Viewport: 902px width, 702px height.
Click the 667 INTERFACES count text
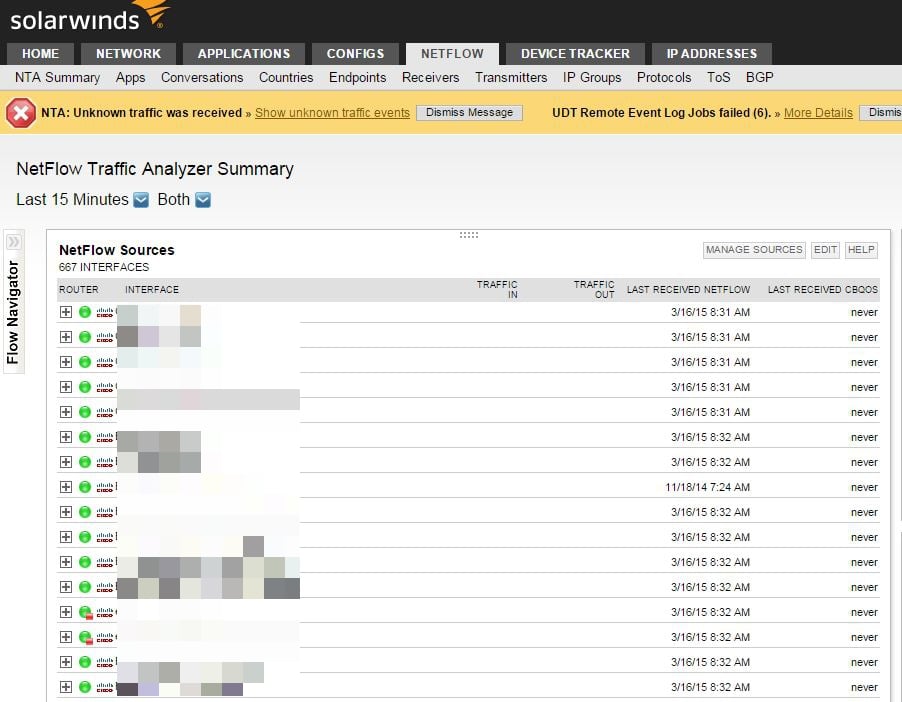104,267
